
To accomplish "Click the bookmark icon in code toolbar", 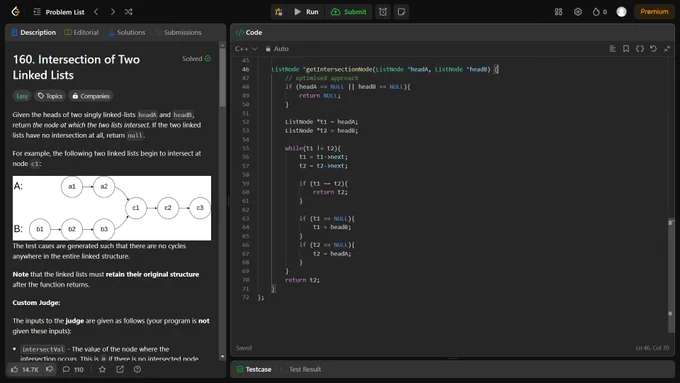I will (x=626, y=49).
